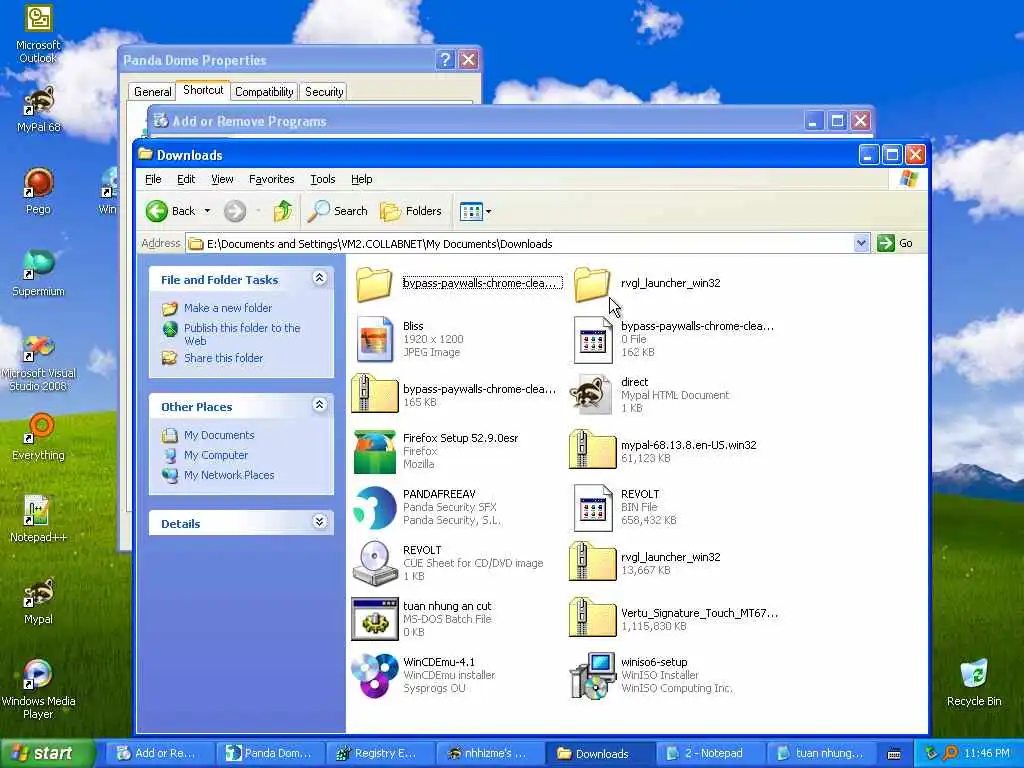Select Microsoft Visual Studio 2008 desktop icon

pos(38,363)
